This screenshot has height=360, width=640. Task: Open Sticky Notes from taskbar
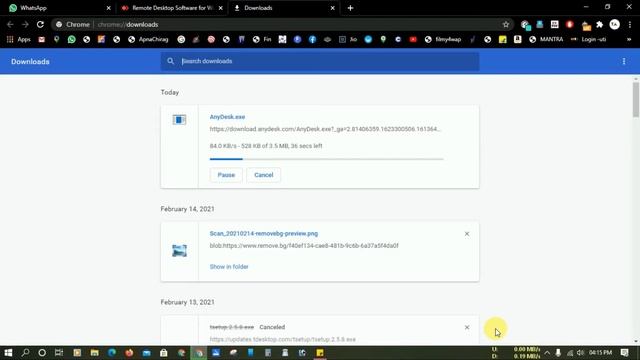coord(320,353)
